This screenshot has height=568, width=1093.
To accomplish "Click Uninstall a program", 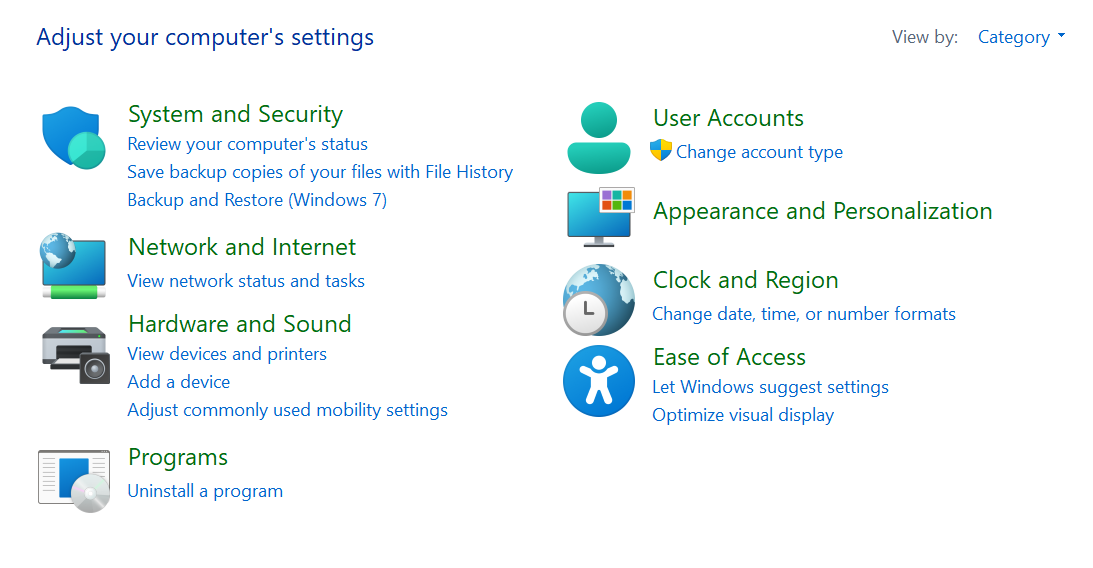I will pyautogui.click(x=205, y=491).
